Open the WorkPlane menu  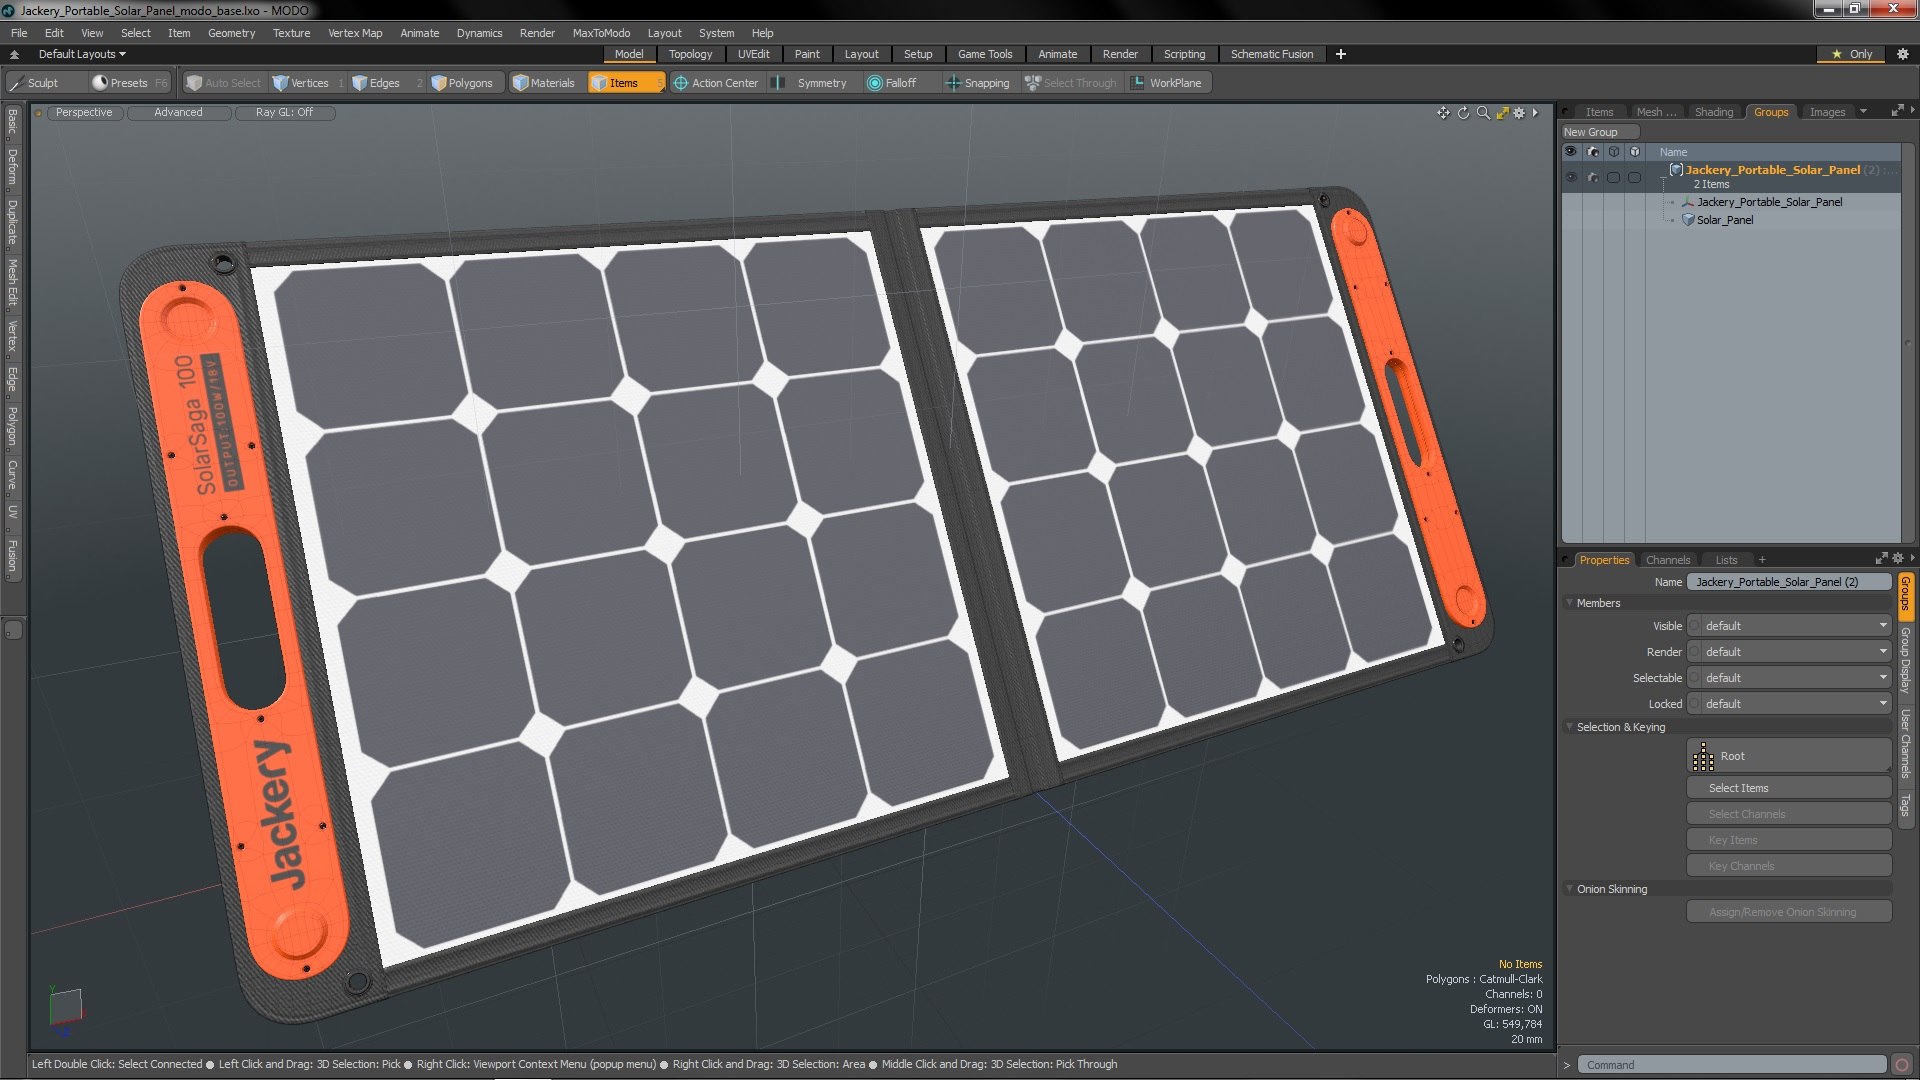tap(1167, 83)
